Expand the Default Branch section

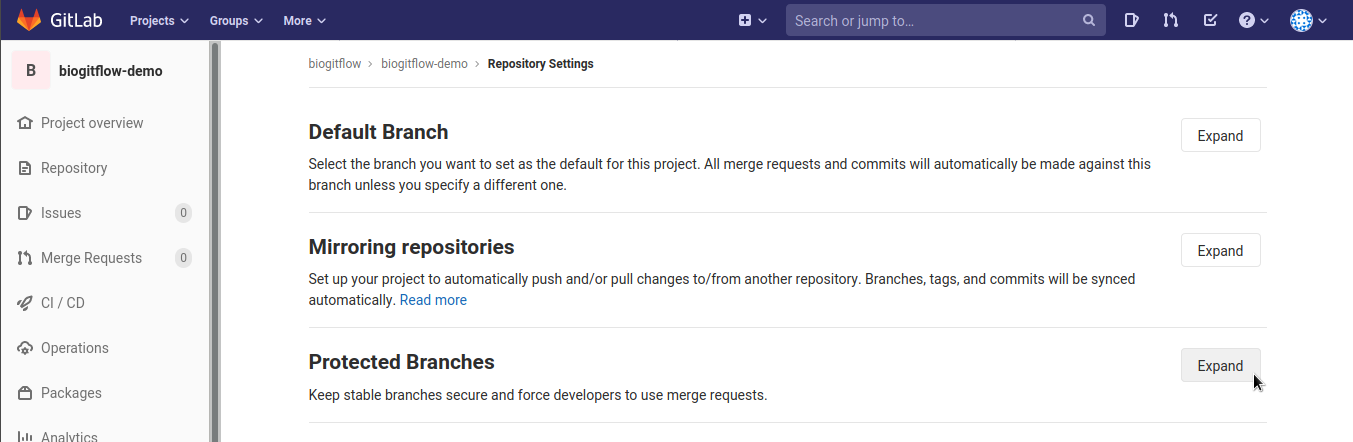point(1220,136)
